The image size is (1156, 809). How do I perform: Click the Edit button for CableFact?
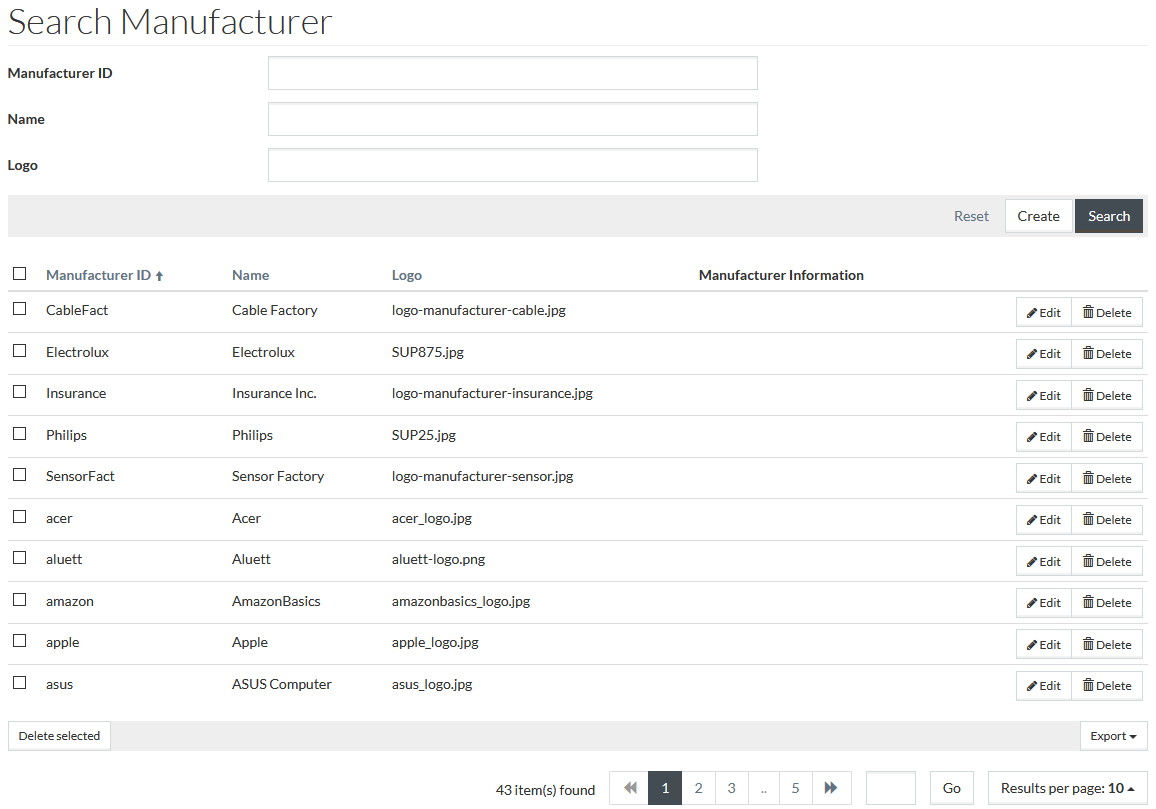click(x=1043, y=312)
